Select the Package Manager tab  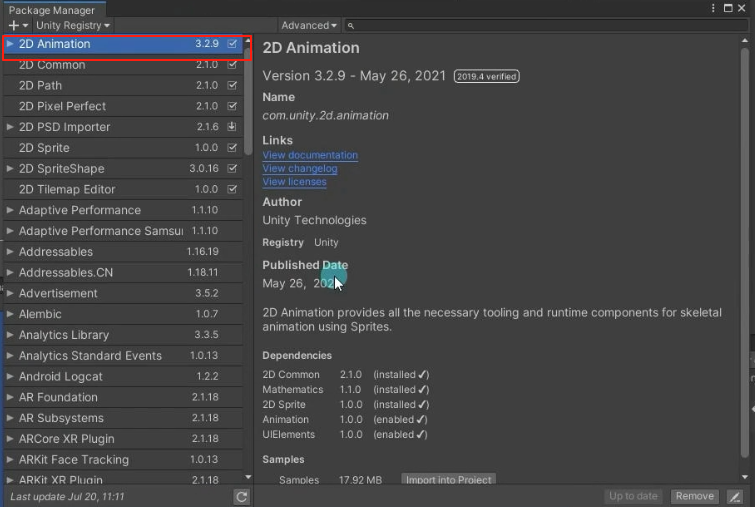click(x=52, y=10)
